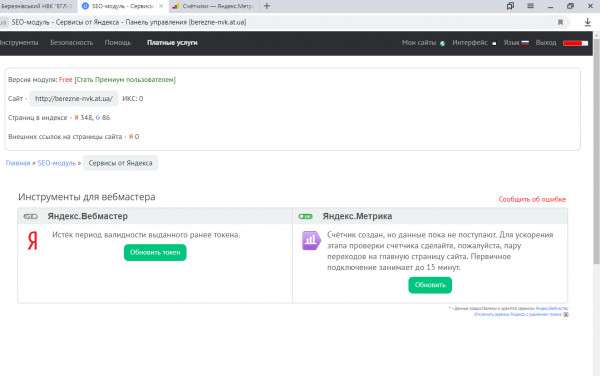Open Яндекс.Вебмастер footnote link
The image size is (600, 376).
pos(552,308)
